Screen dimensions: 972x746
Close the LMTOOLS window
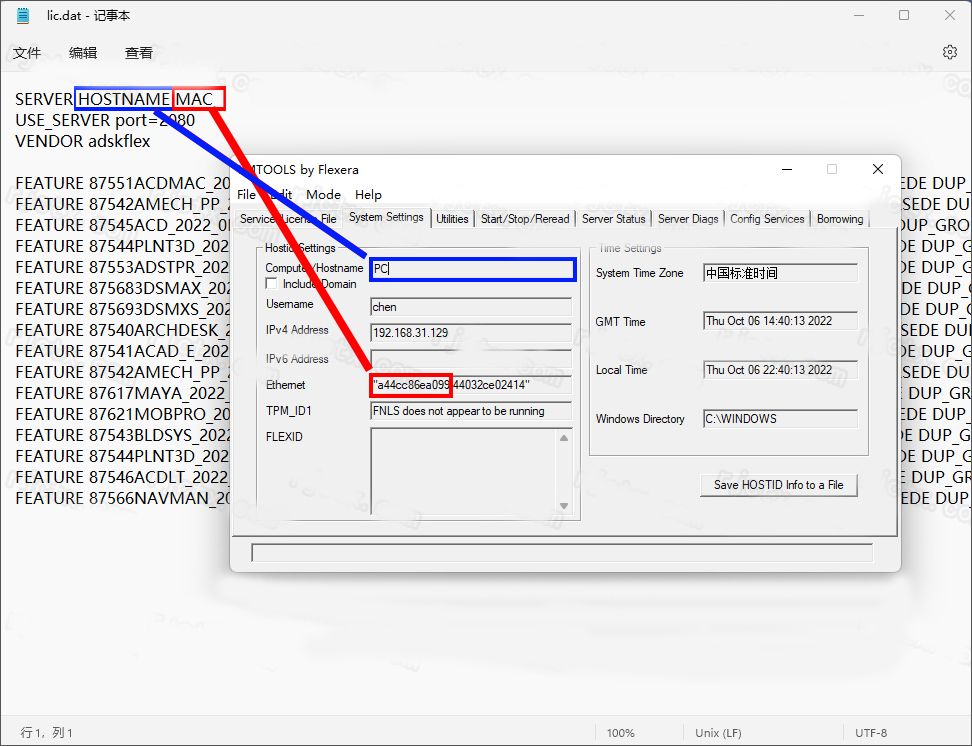(x=878, y=169)
